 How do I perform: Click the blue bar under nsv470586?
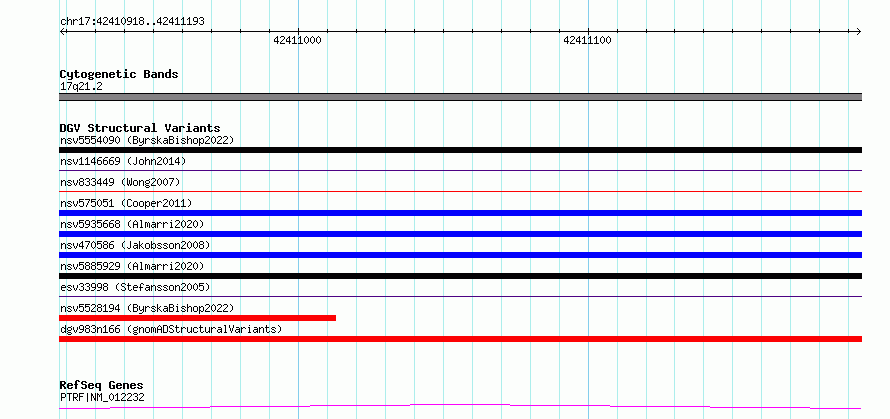(x=460, y=255)
